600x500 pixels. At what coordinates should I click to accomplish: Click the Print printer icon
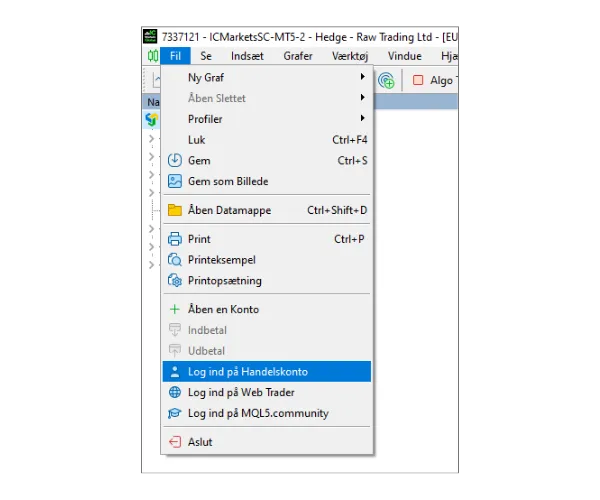[x=175, y=239]
